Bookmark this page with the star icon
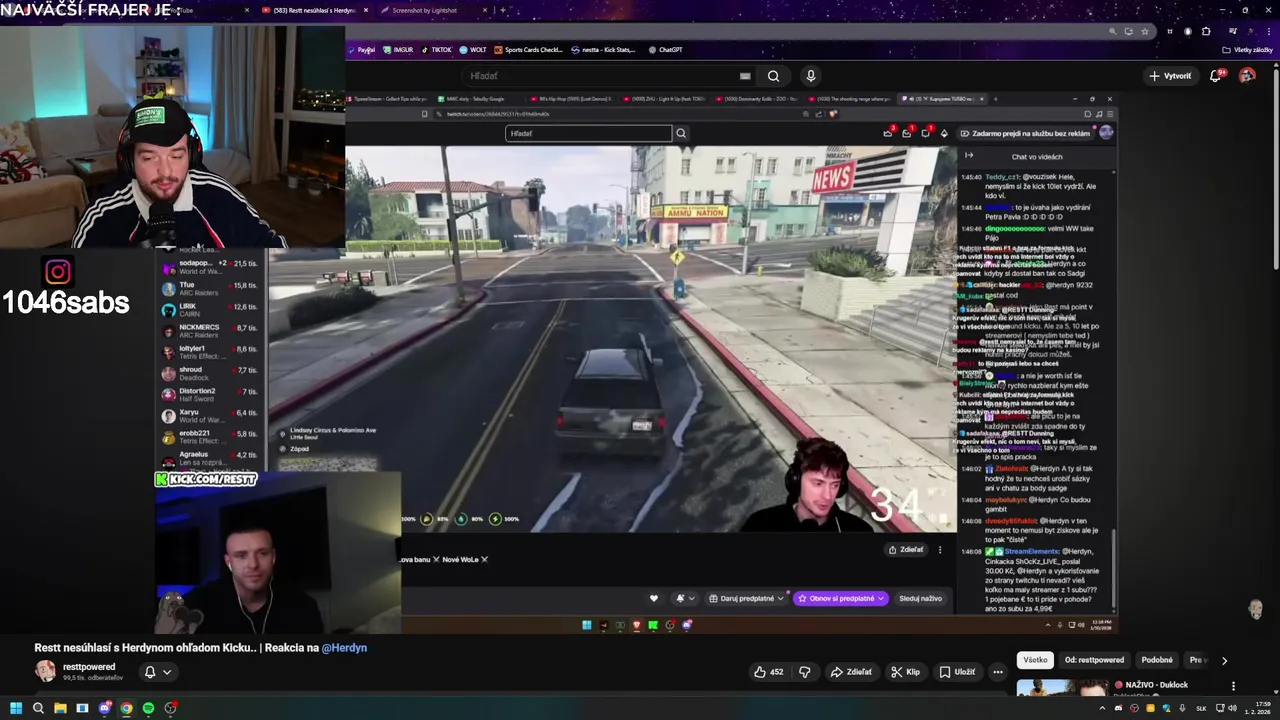The width and height of the screenshot is (1280, 720). pyautogui.click(x=1145, y=31)
